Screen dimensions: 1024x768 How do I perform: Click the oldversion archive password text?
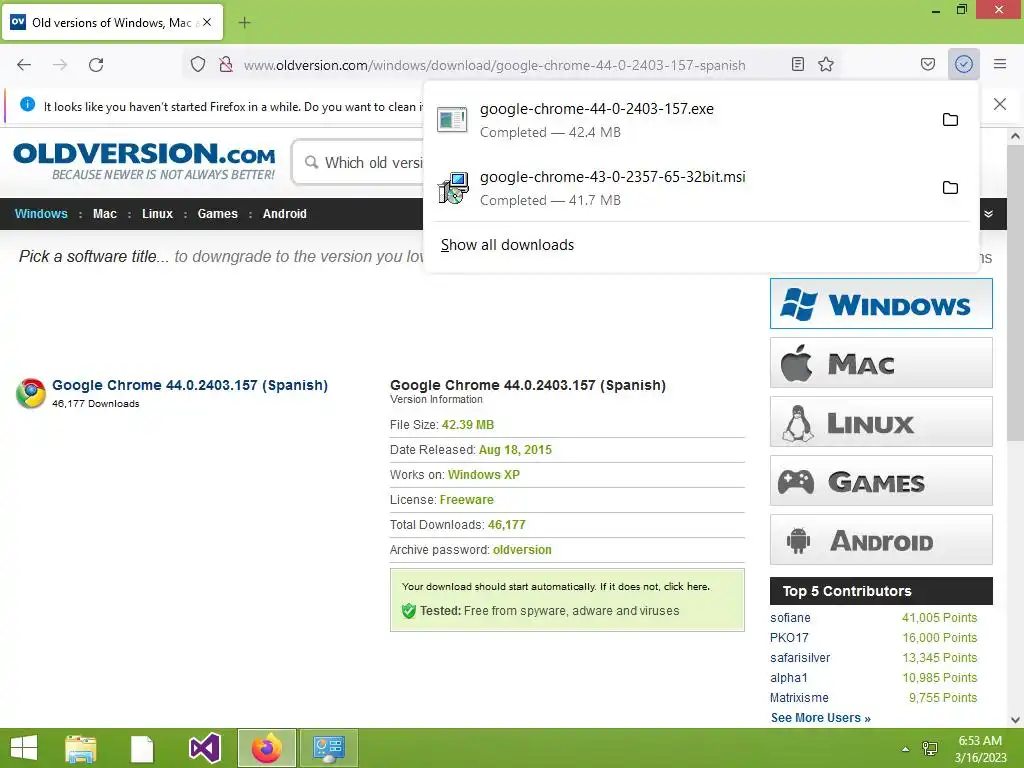pos(522,550)
